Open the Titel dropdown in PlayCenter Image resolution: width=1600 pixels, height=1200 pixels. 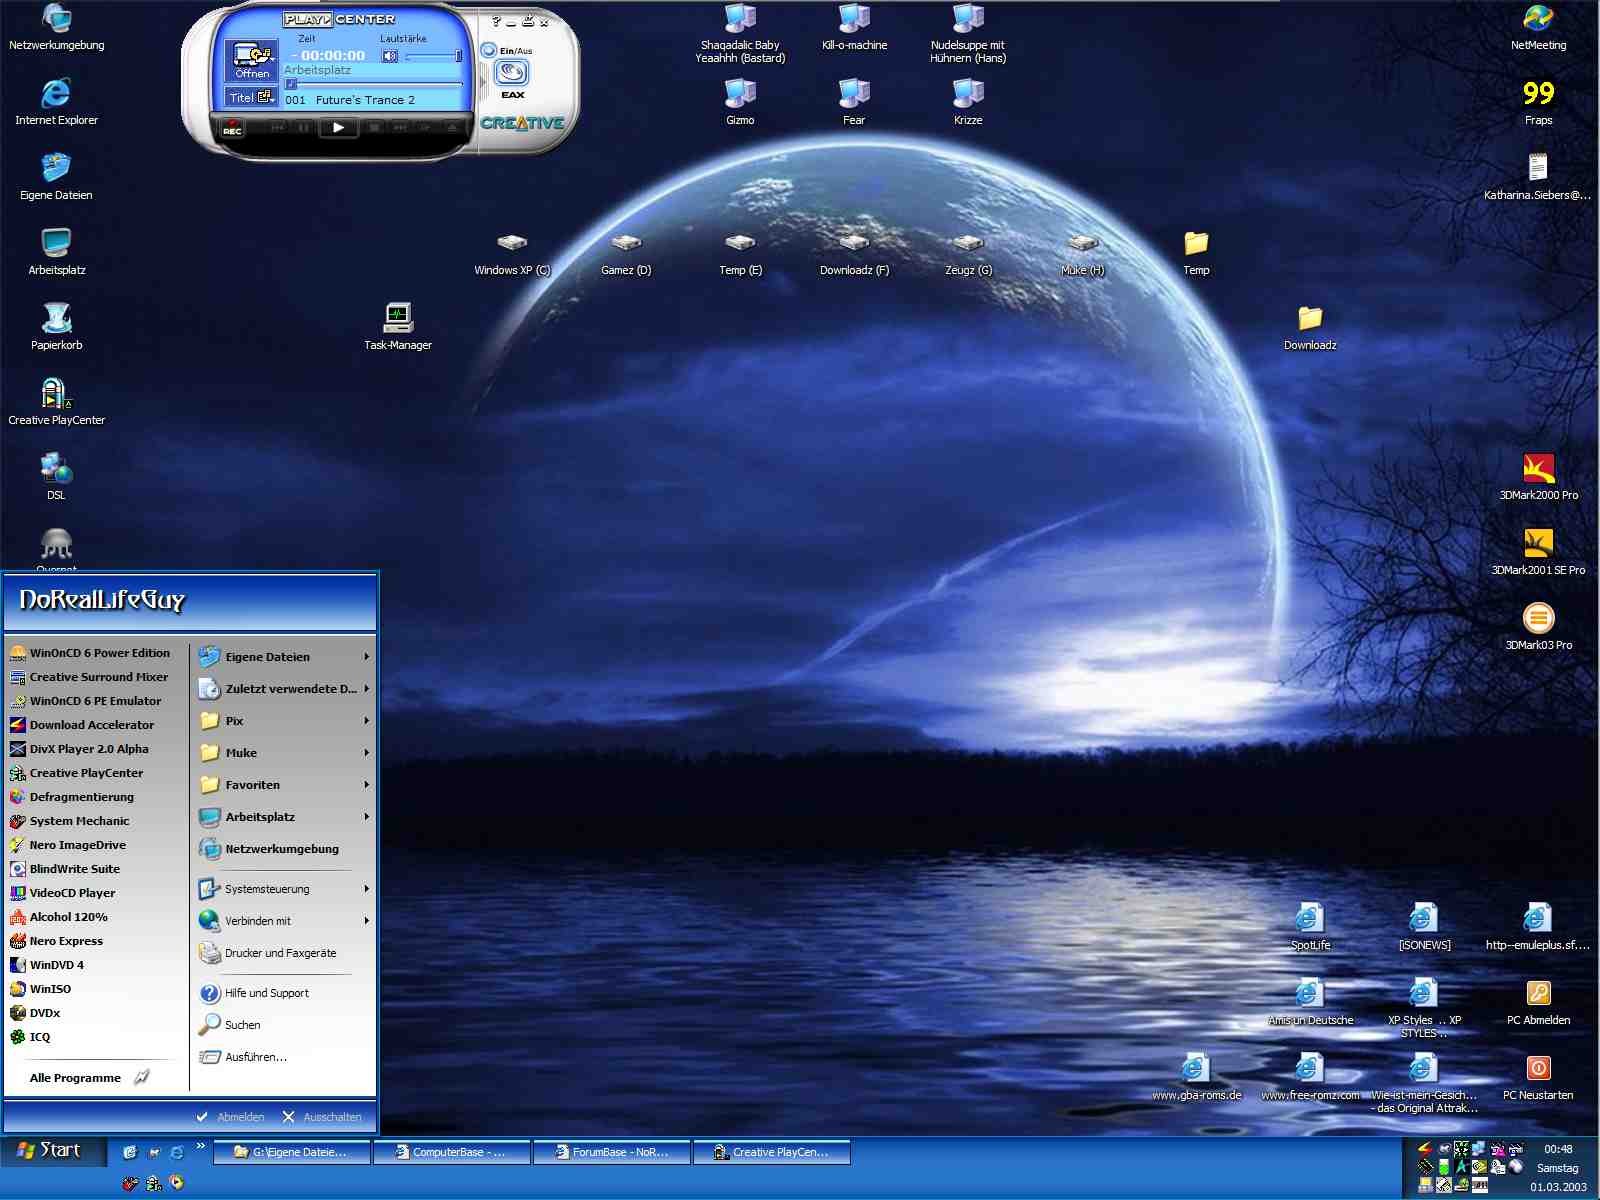click(251, 98)
